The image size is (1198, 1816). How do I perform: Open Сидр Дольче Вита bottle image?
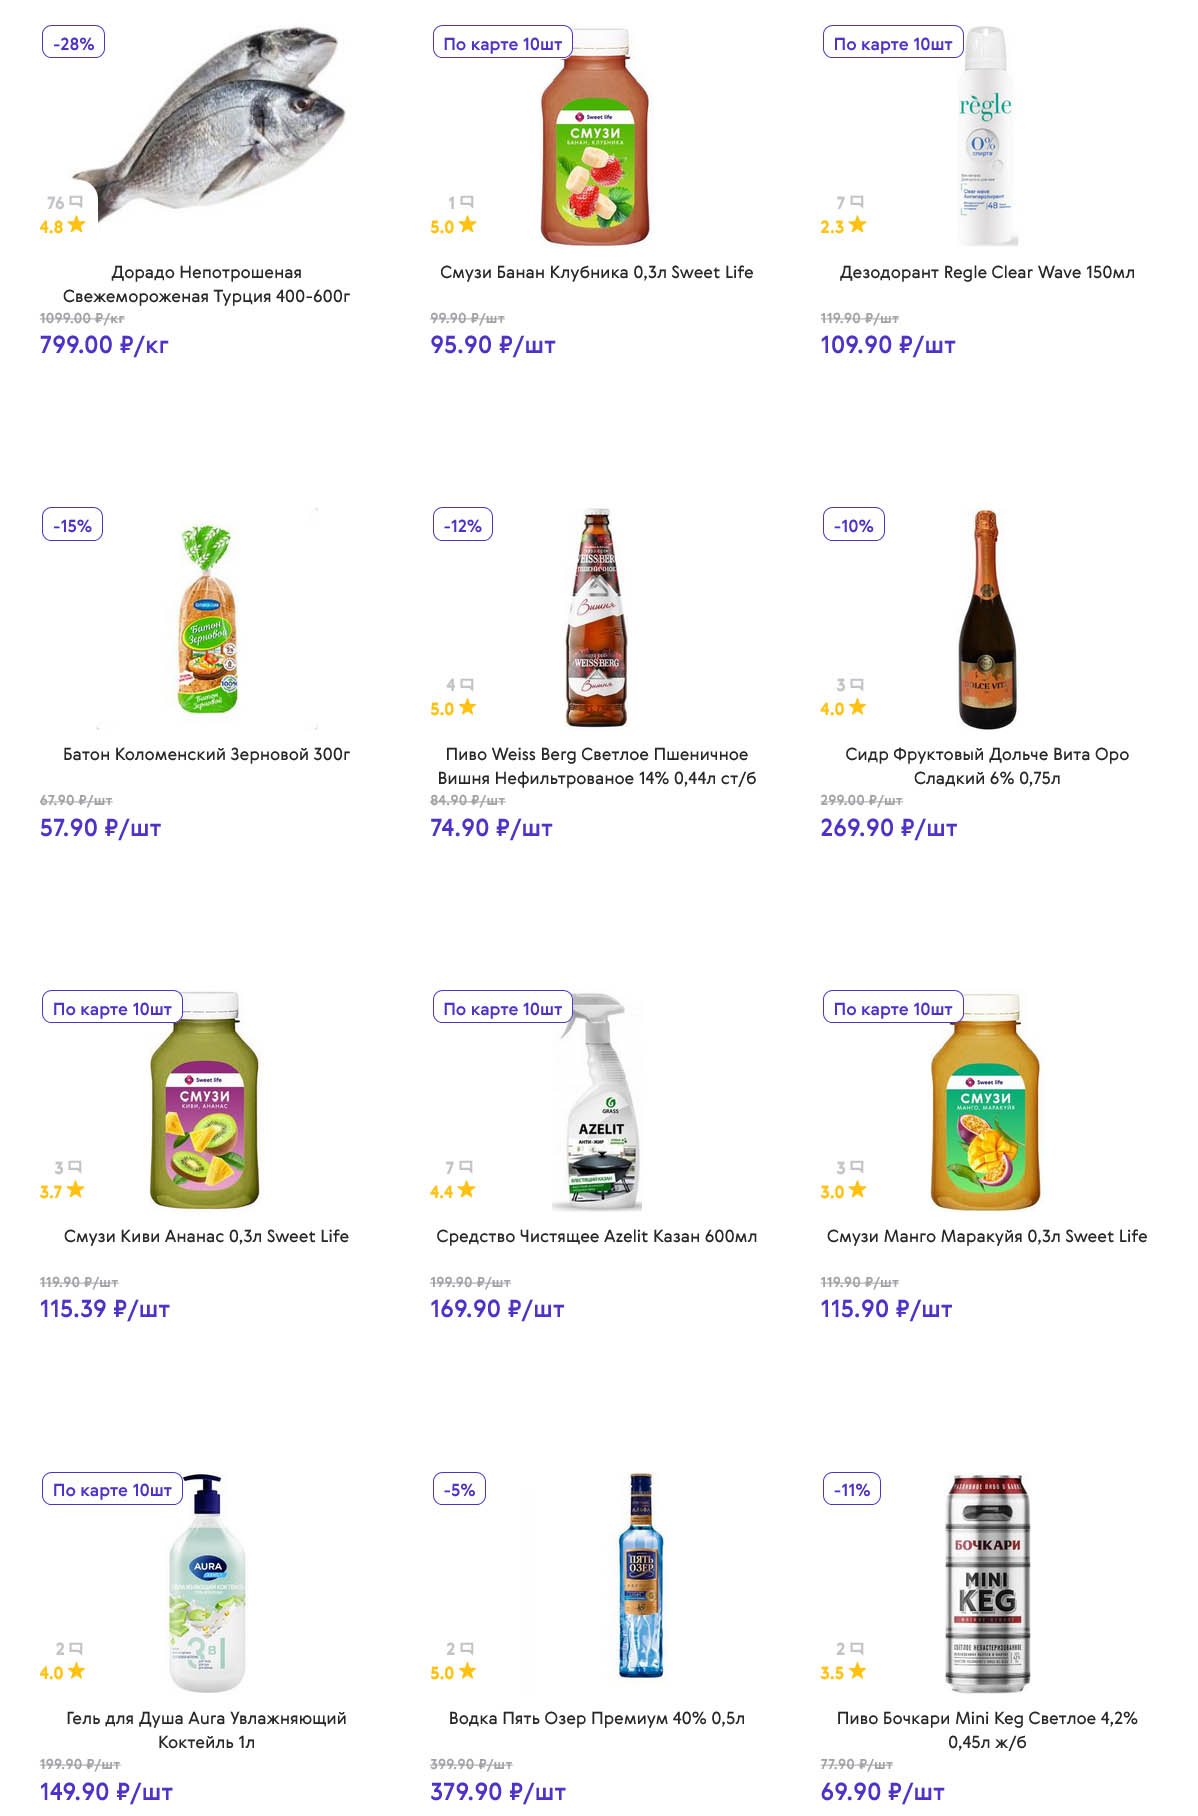[x=986, y=620]
